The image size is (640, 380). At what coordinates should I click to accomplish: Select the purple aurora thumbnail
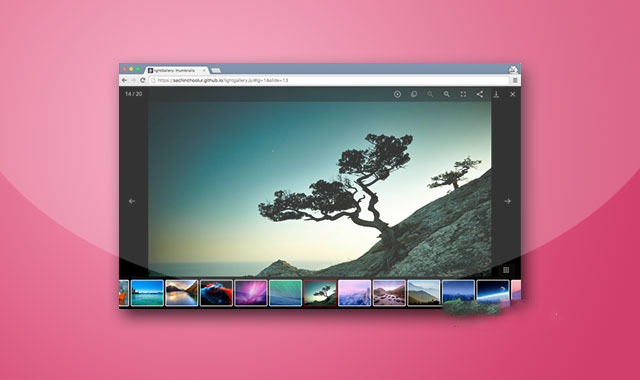pyautogui.click(x=251, y=293)
